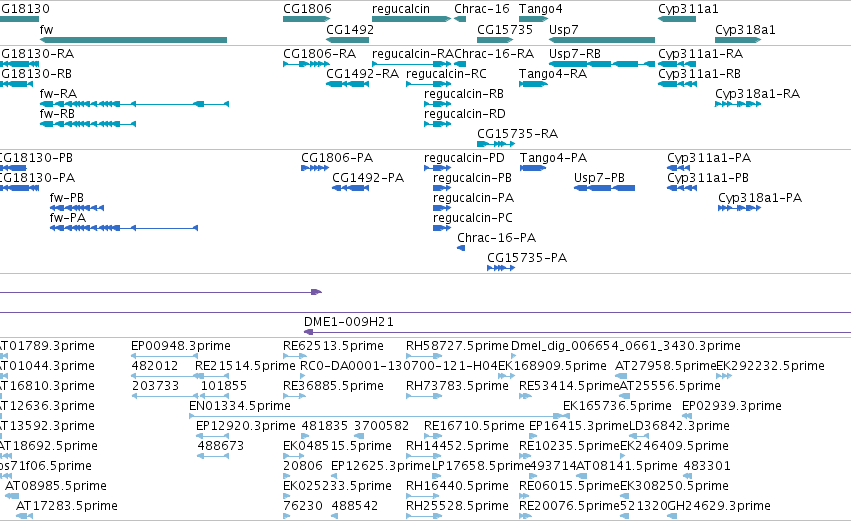
Task: Open EST label AT27958.5prime
Action: point(665,366)
